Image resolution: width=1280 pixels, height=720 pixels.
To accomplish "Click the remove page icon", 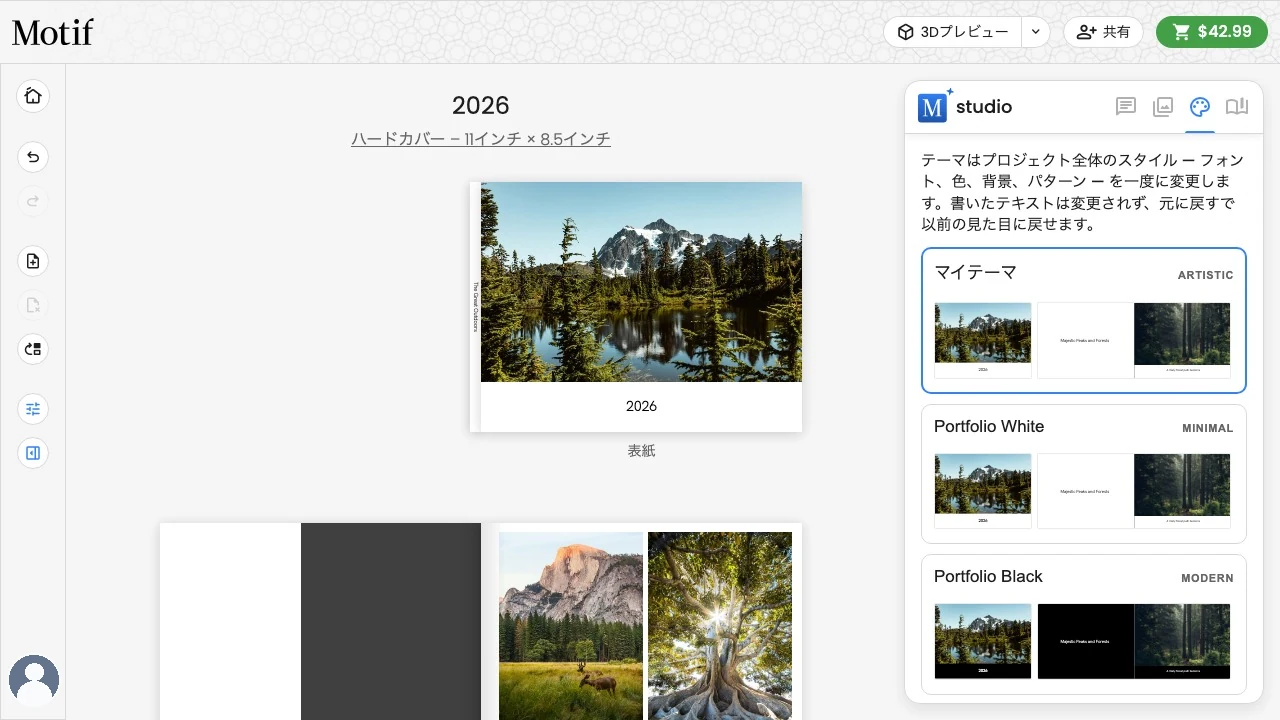I will pos(33,305).
